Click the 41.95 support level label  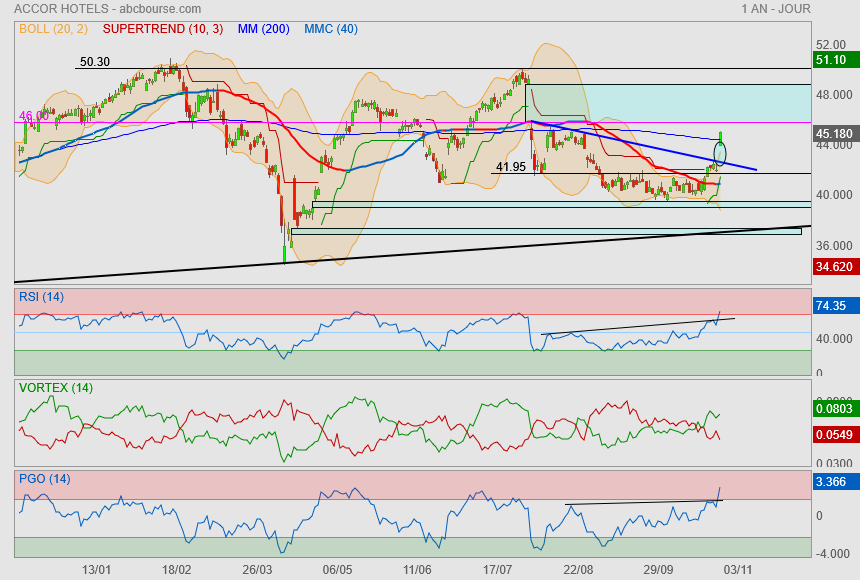pyautogui.click(x=510, y=167)
